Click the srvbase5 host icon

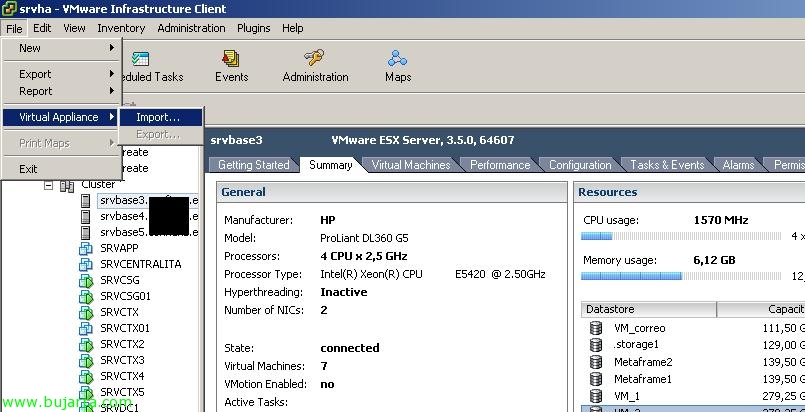click(86, 232)
